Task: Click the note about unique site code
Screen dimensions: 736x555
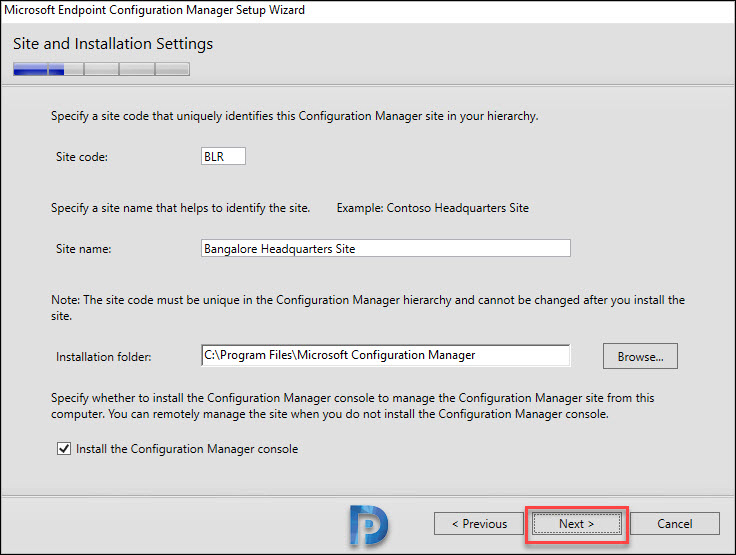Action: click(x=368, y=308)
